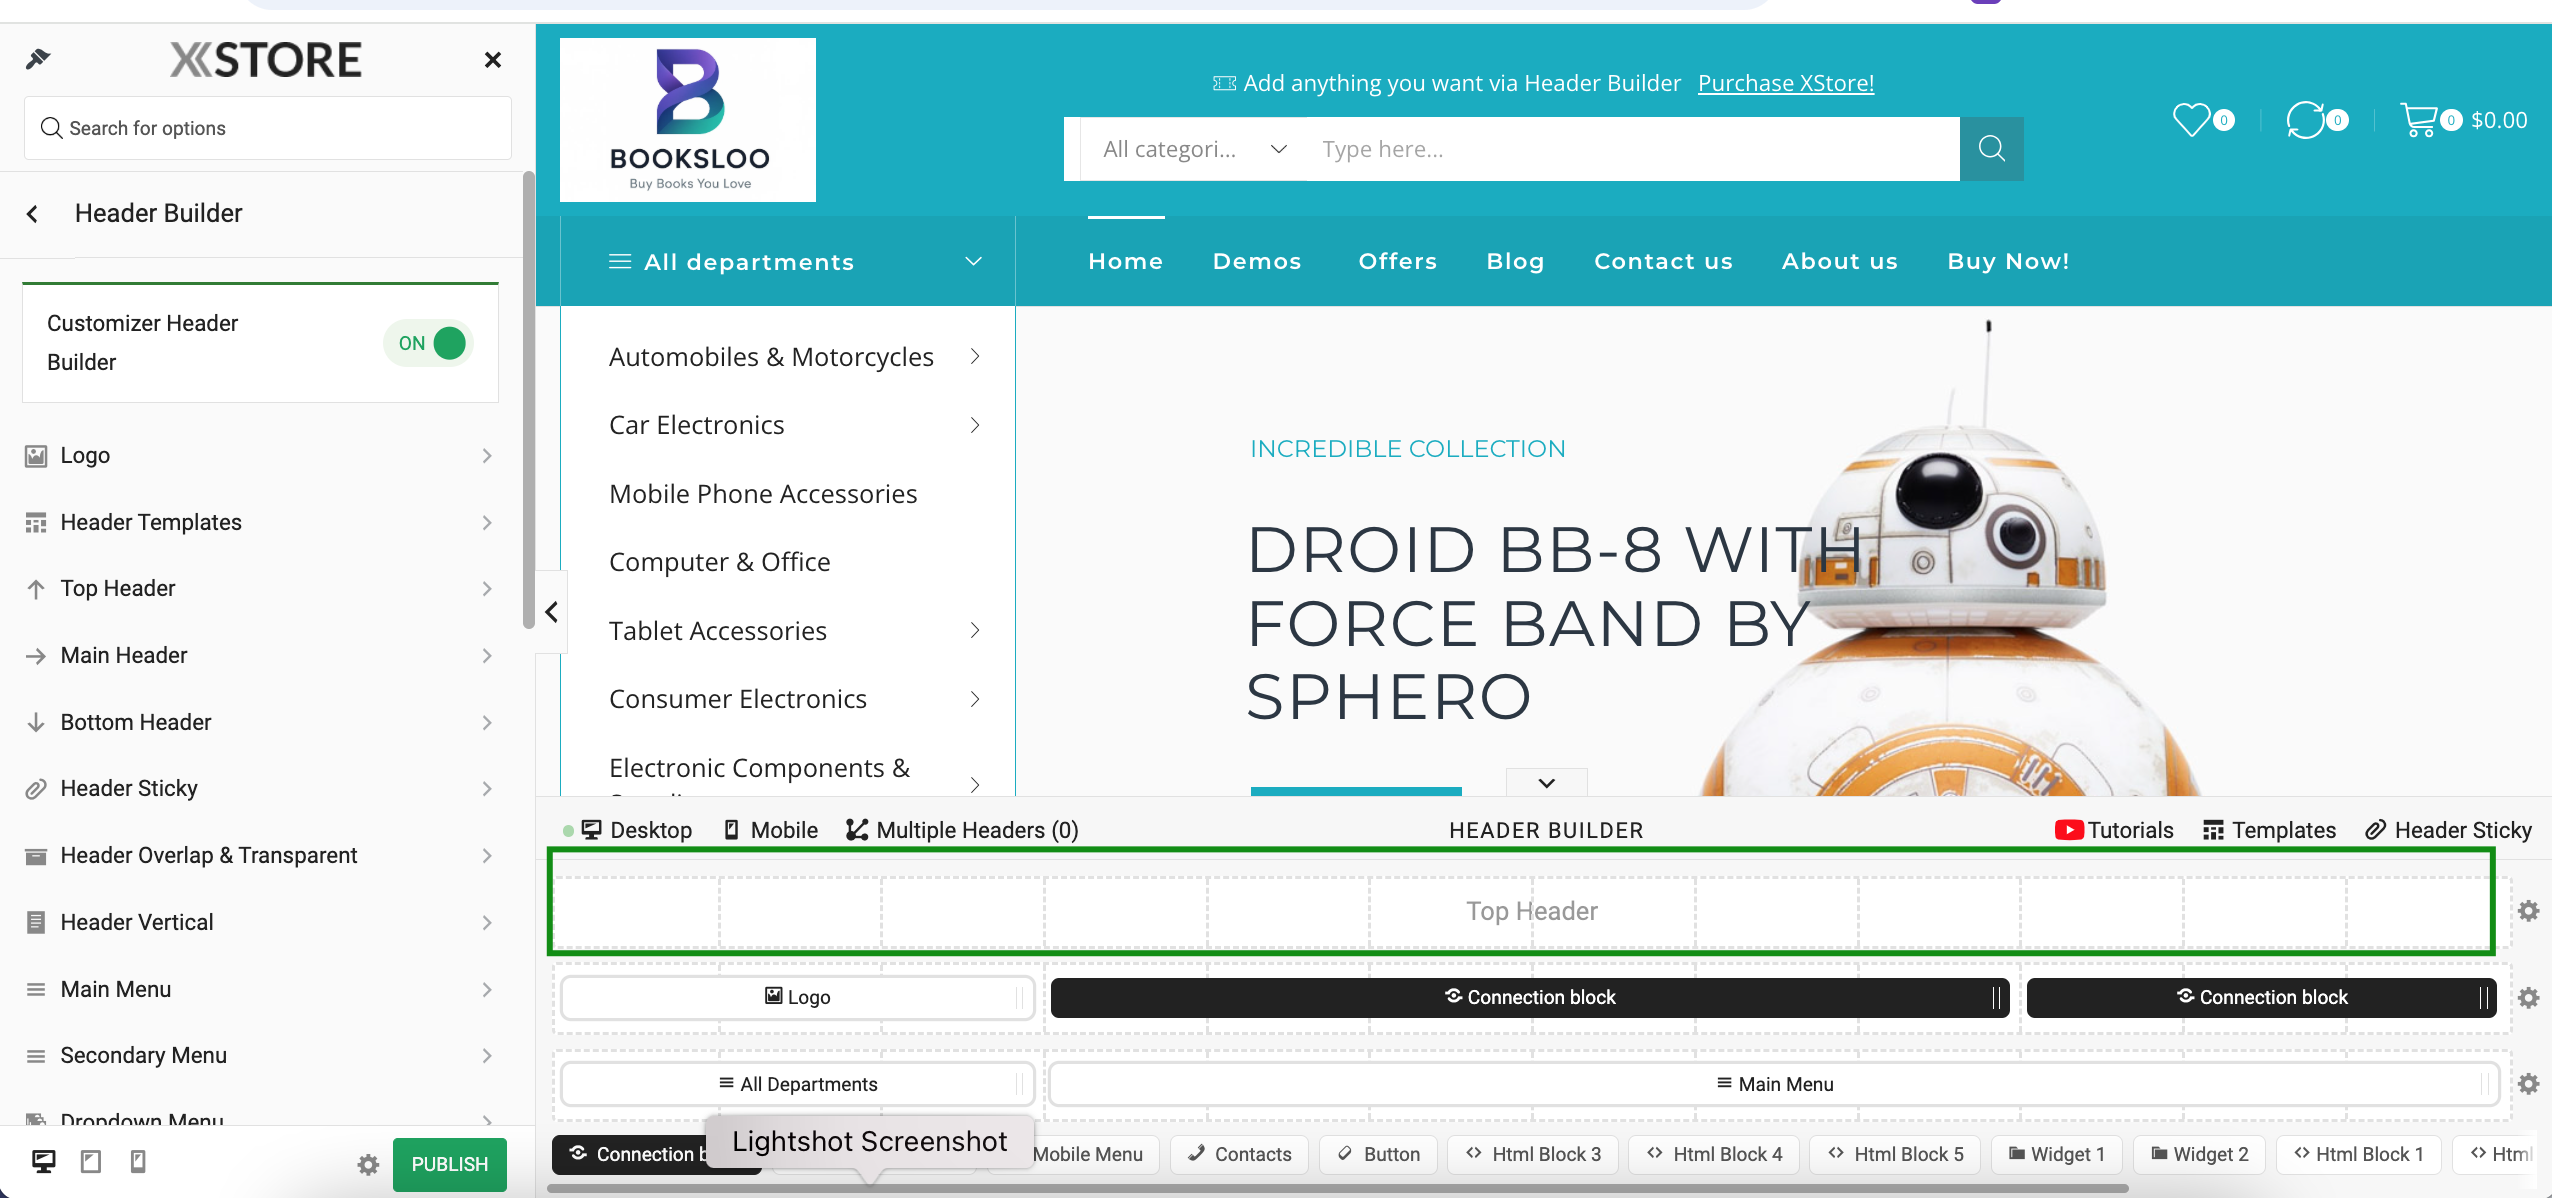This screenshot has height=1198, width=2552.
Task: Select the Html Block 3 element chip
Action: pos(1534,1154)
